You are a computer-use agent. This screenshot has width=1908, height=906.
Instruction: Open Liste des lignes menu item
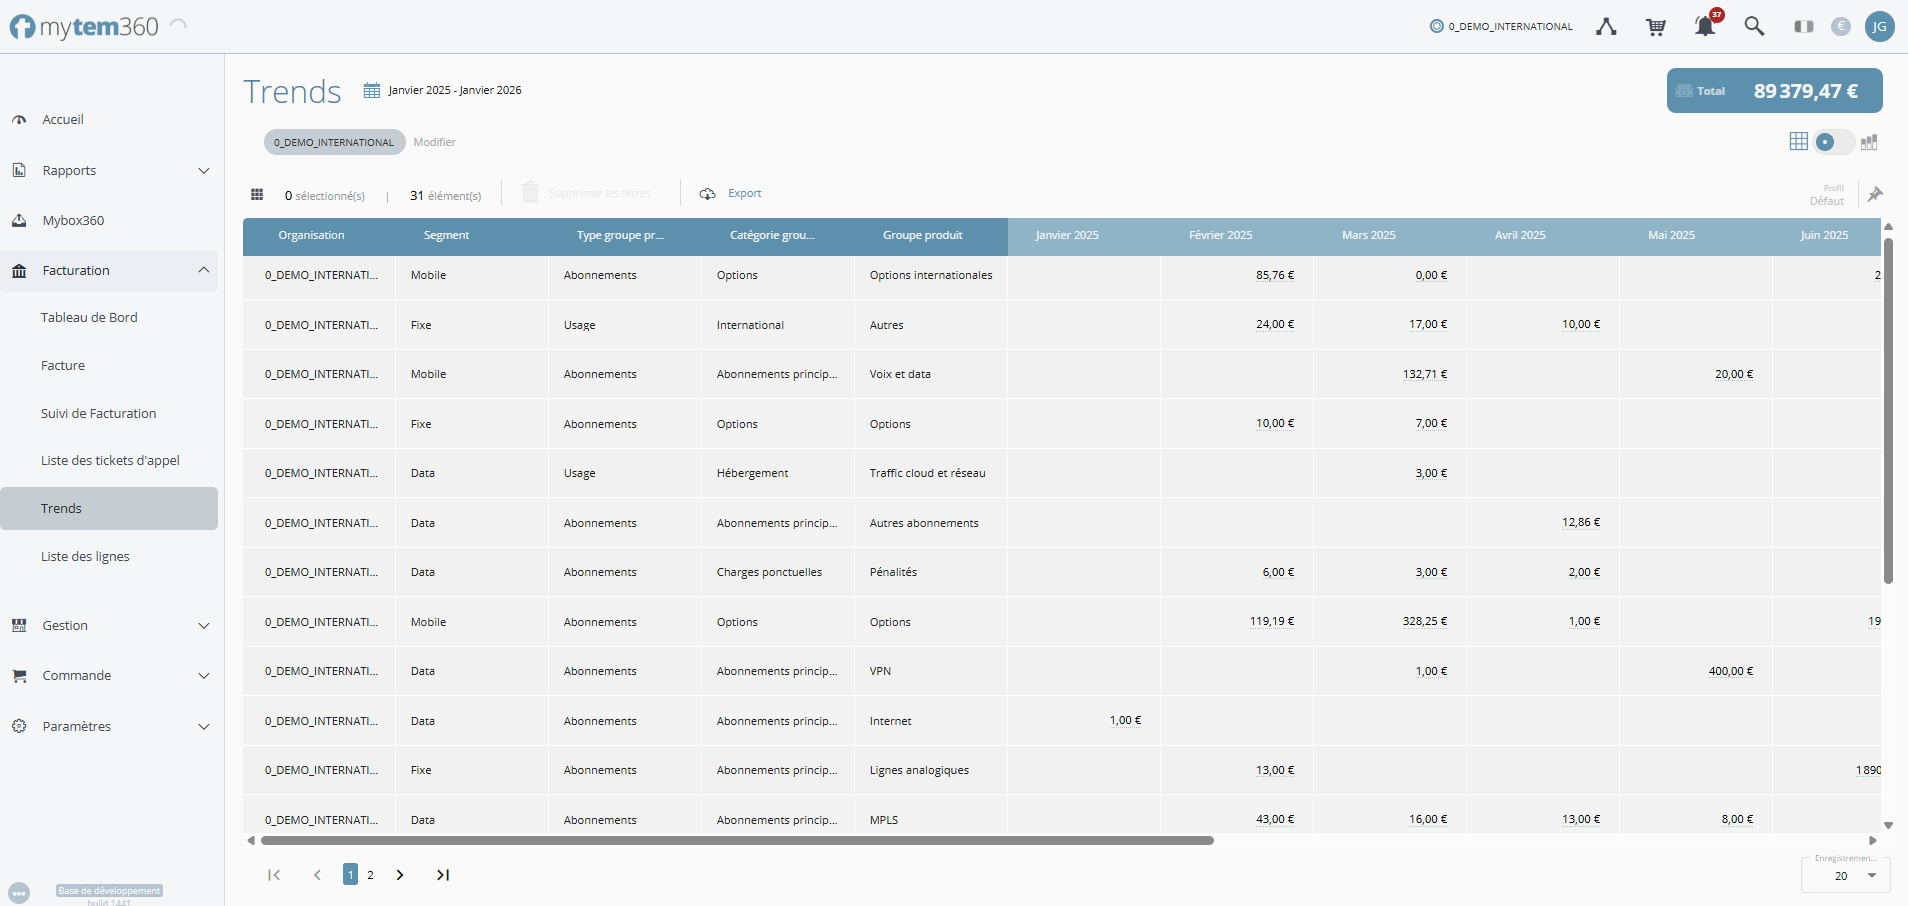click(x=85, y=557)
